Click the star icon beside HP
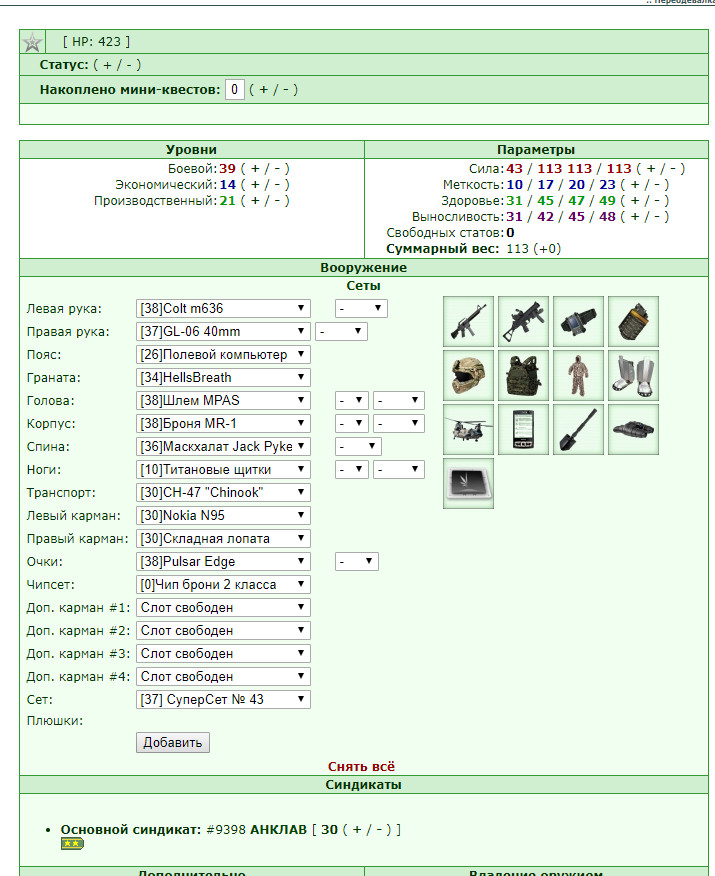Screen dimensions: 715x876 pyautogui.click(x=32, y=42)
